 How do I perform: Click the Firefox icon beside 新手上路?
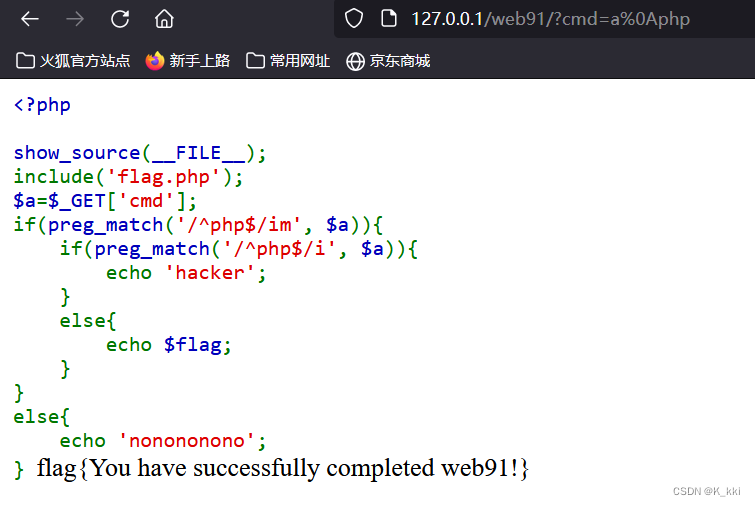point(155,61)
